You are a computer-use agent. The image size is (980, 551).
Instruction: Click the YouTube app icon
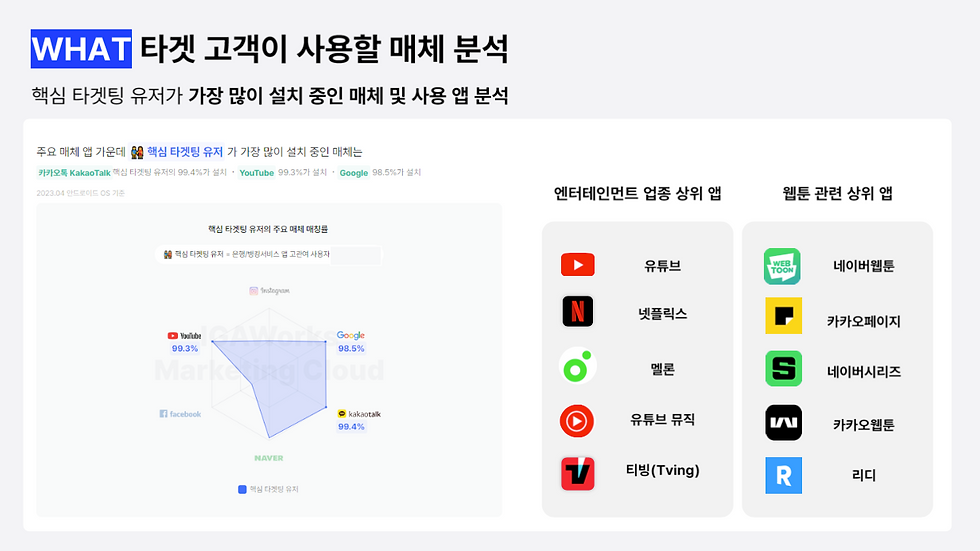(578, 265)
